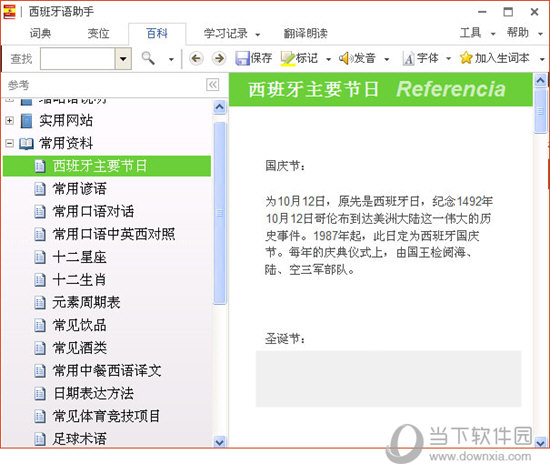Screen dimensions: 550x464
Task: Switch to the 词典 tab
Action: (x=40, y=34)
